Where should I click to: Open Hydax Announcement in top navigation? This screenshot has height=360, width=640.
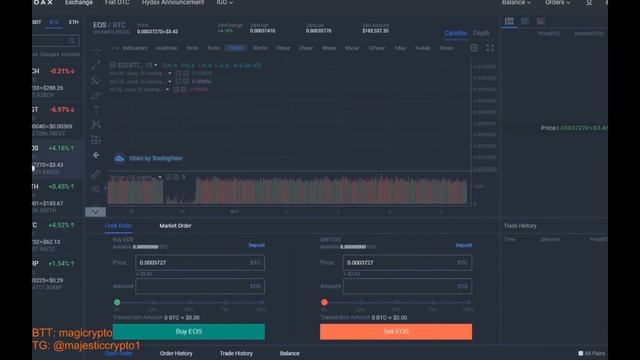[173, 3]
